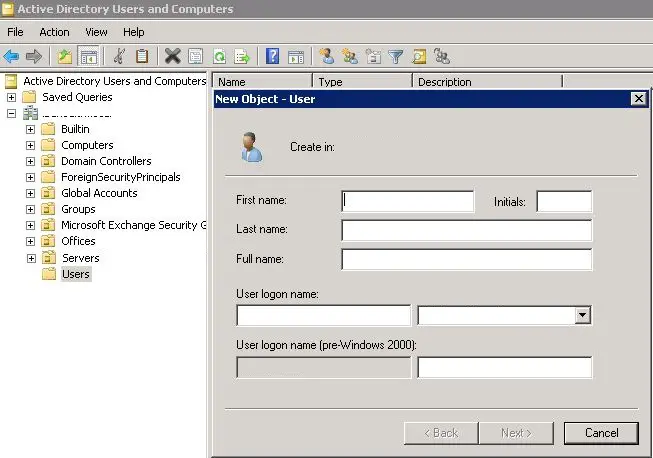Click the Find objects magnifier icon
653x458 pixels.
click(x=419, y=56)
